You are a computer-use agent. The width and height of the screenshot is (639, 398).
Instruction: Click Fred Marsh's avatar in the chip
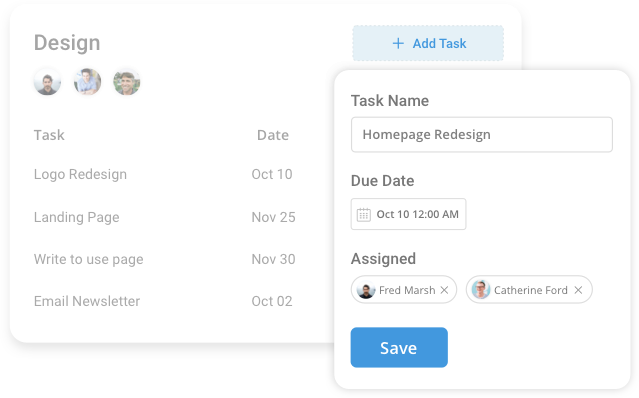click(366, 290)
